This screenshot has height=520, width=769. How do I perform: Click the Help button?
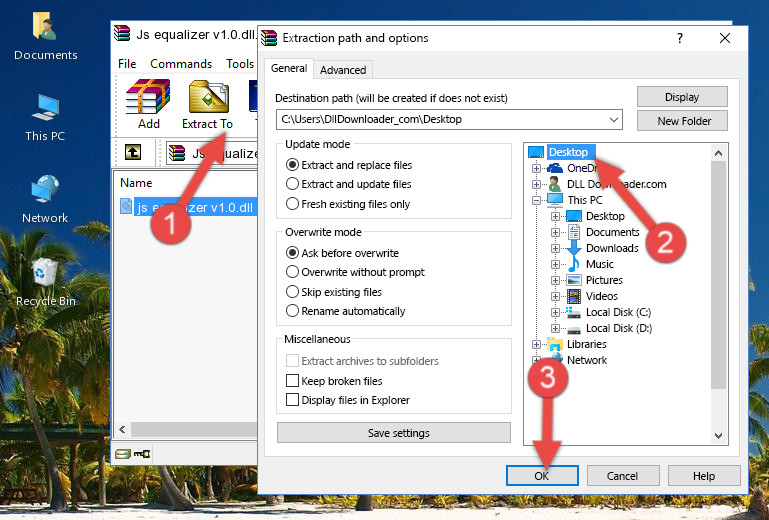pos(704,475)
